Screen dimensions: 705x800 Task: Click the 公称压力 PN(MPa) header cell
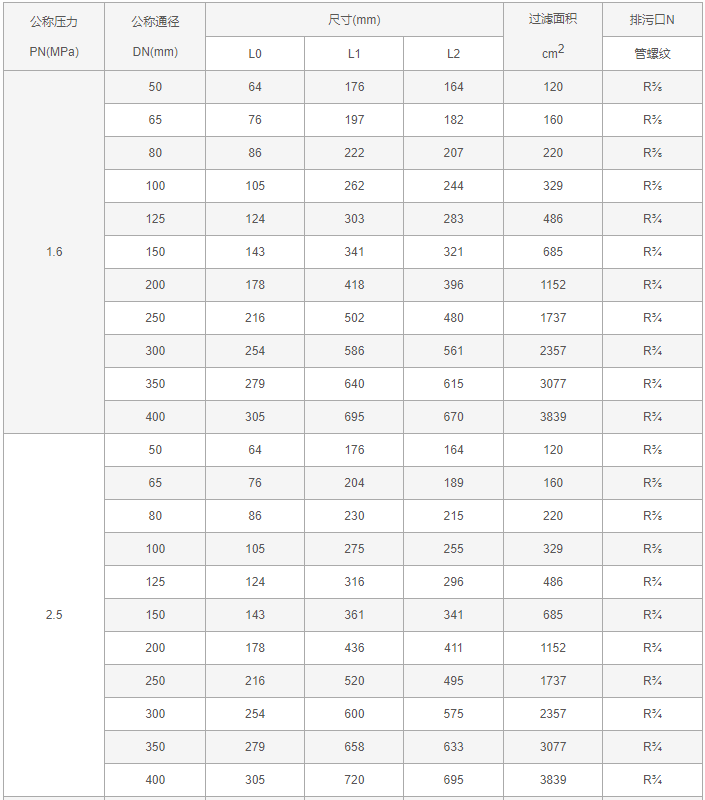click(x=54, y=36)
